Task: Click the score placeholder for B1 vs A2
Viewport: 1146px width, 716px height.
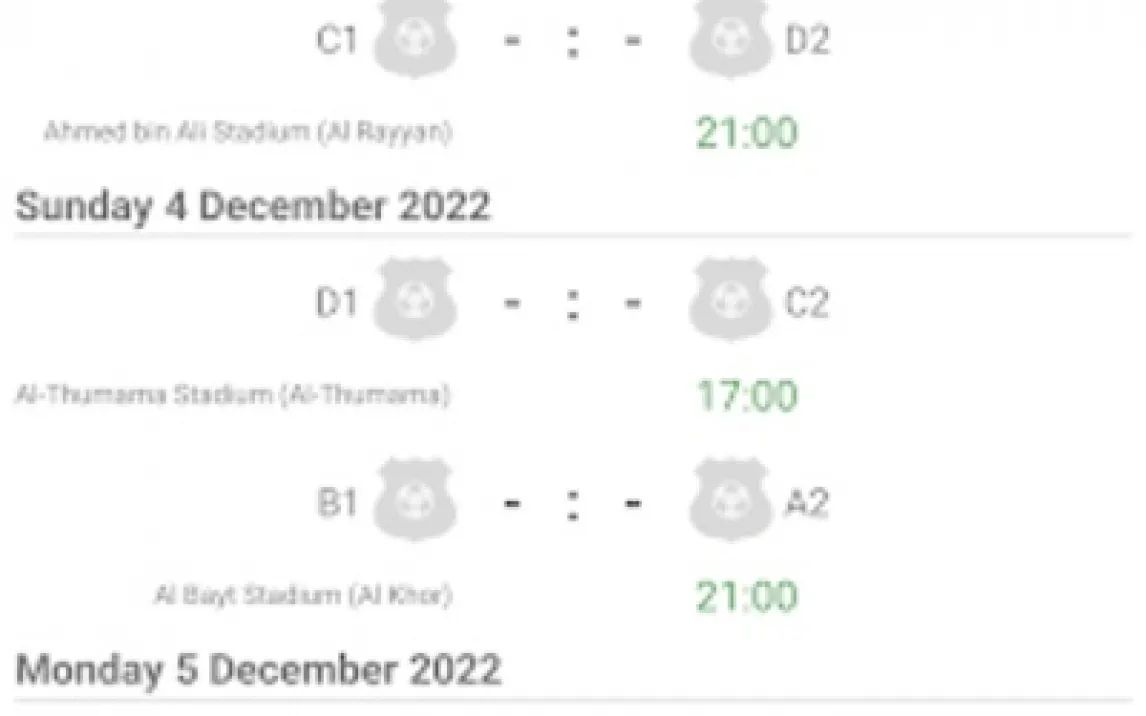Action: click(x=572, y=504)
